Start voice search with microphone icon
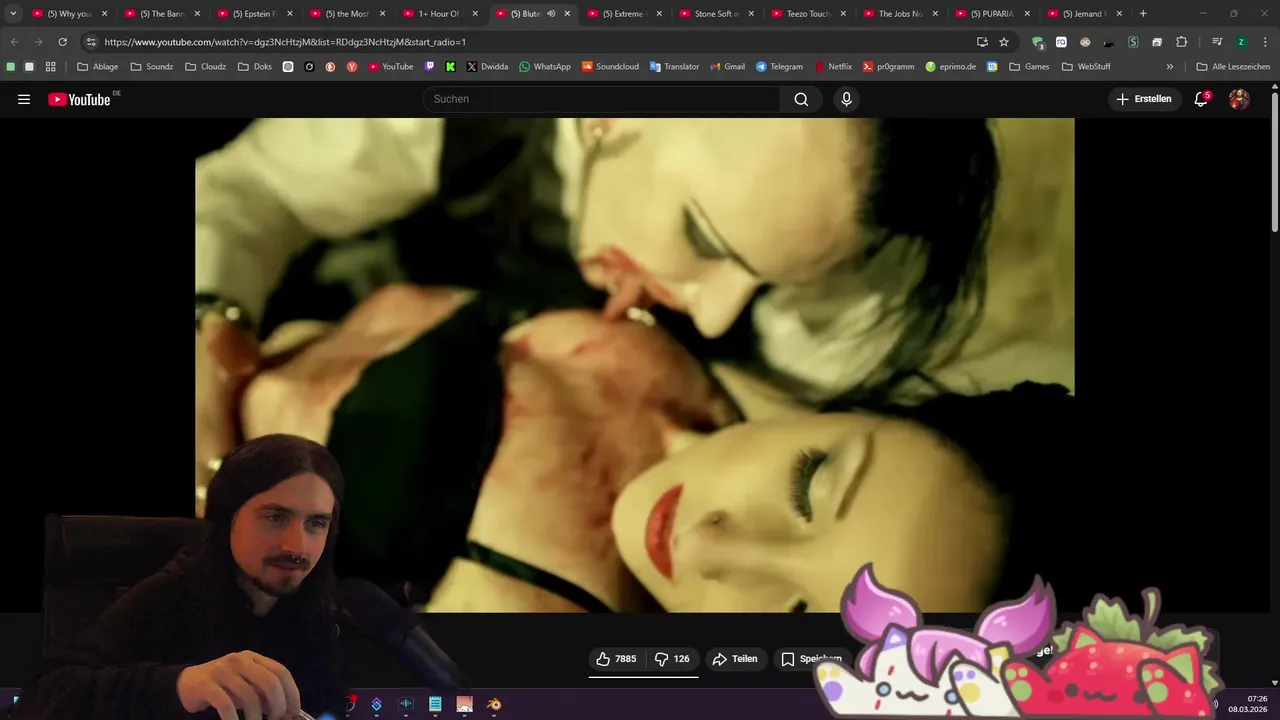 click(x=846, y=99)
